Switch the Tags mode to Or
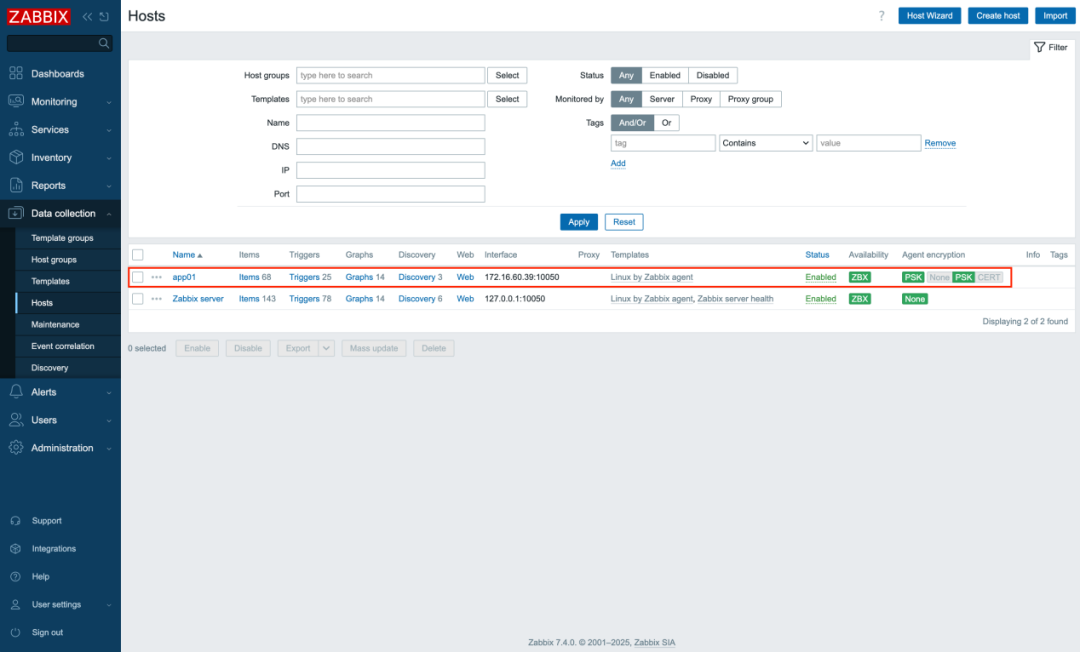 click(x=666, y=123)
